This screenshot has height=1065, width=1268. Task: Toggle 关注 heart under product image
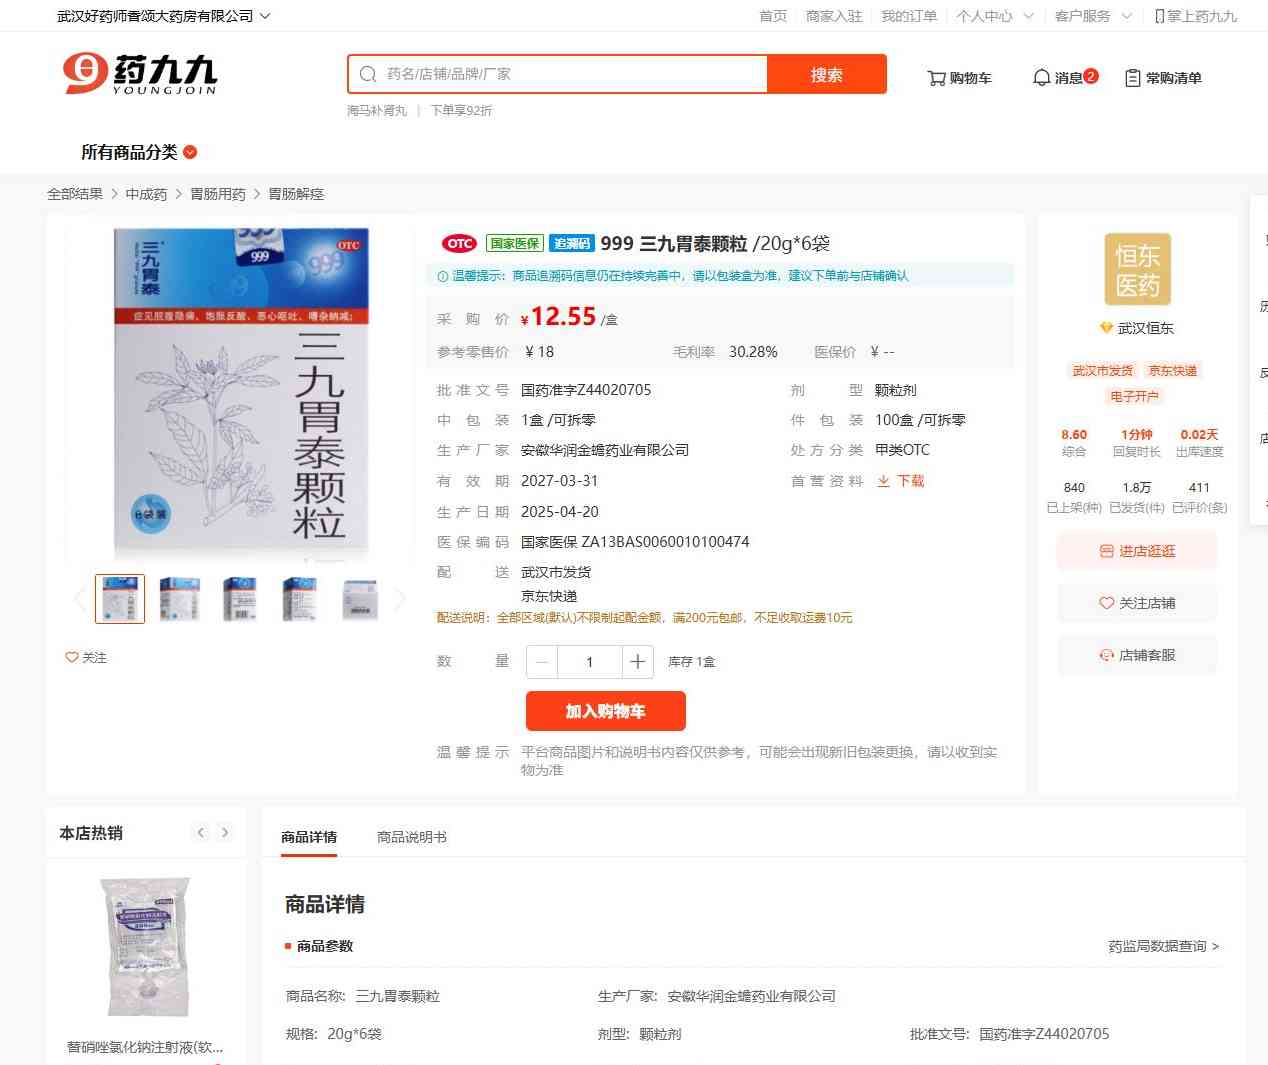point(86,657)
